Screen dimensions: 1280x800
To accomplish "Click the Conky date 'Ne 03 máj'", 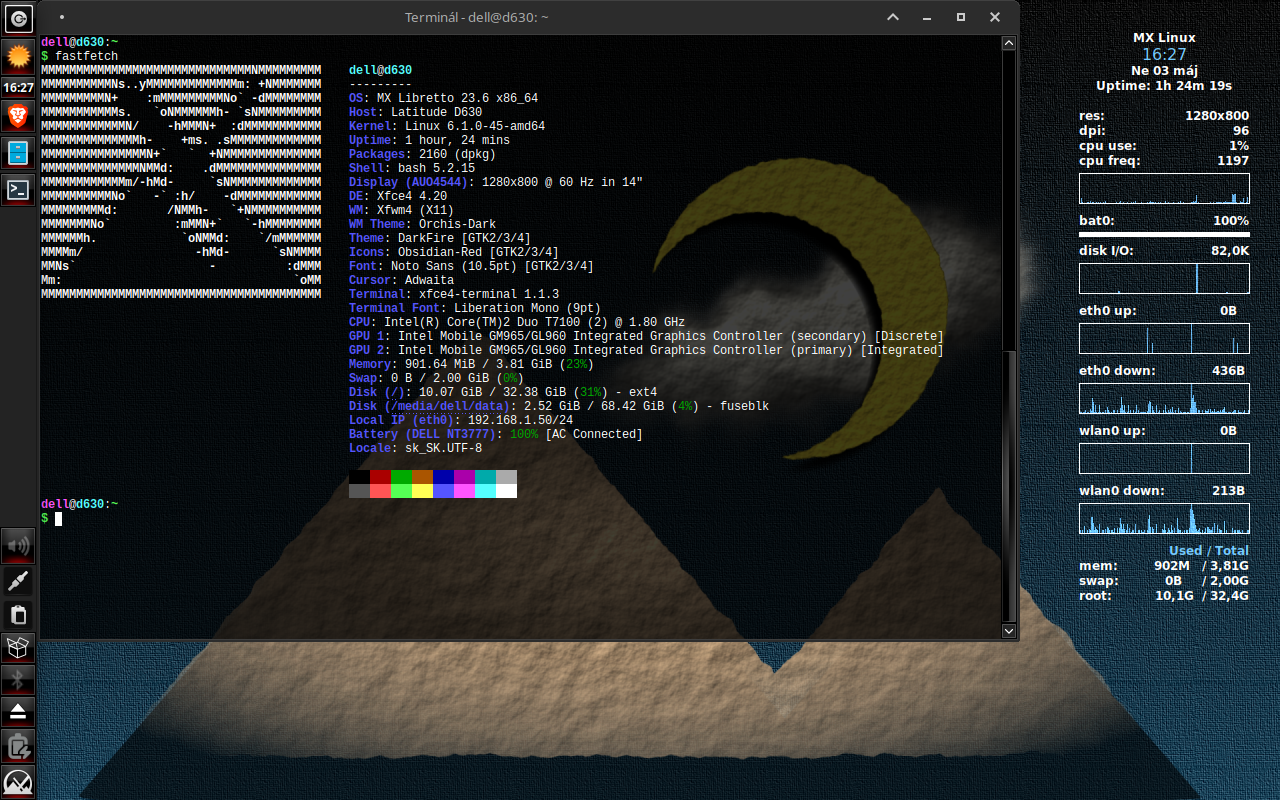I will point(1164,70).
